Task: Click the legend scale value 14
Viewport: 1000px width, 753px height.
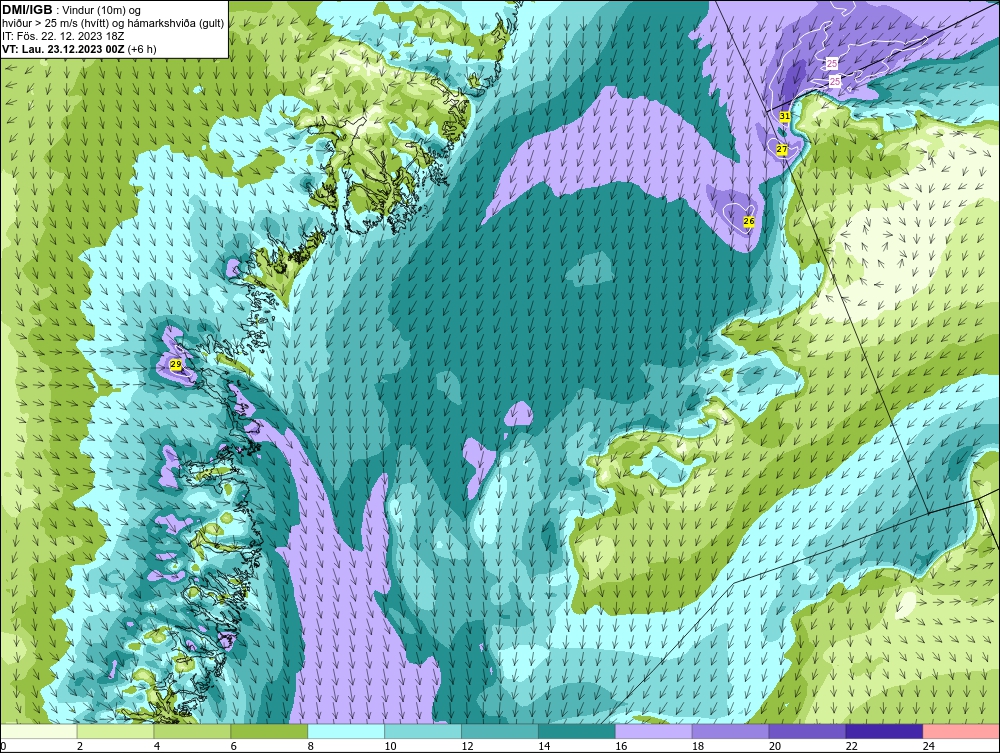Action: [x=544, y=746]
